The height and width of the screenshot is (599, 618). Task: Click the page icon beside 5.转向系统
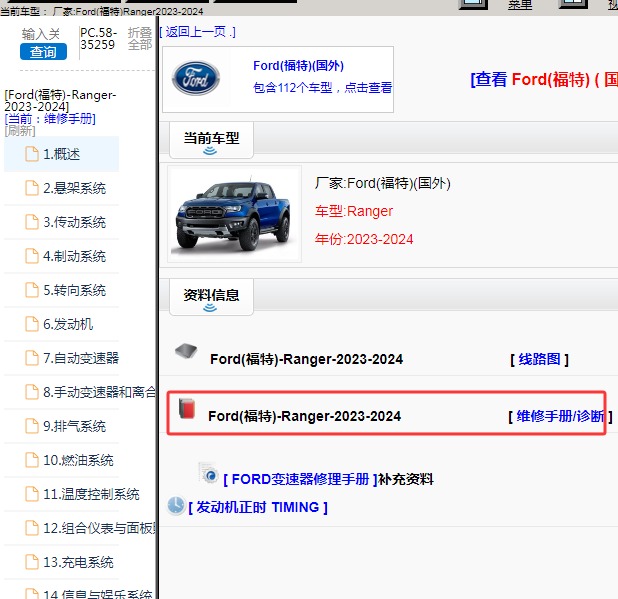tap(32, 290)
